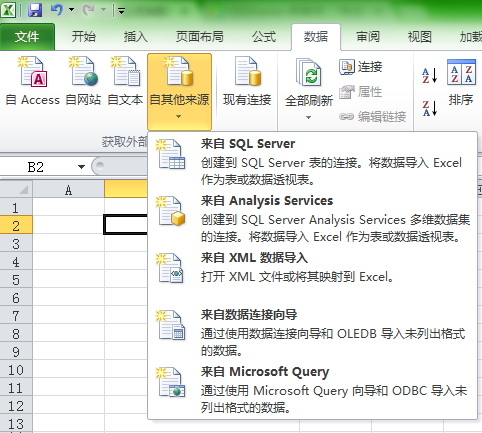The height and width of the screenshot is (433, 482).
Task: Click the Analysis Services cube icon
Action: [x=171, y=211]
